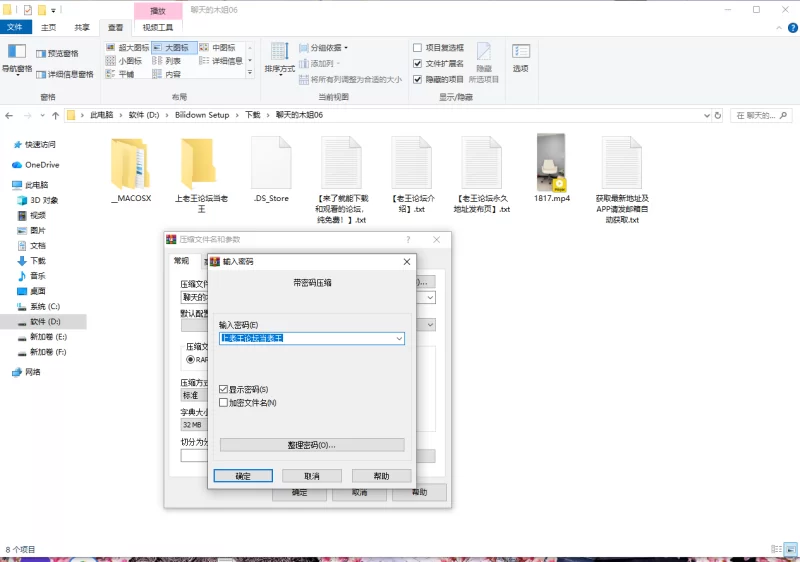This screenshot has width=800, height=562.
Task: Expand the layout gallery more arrow
Action: 250,73
